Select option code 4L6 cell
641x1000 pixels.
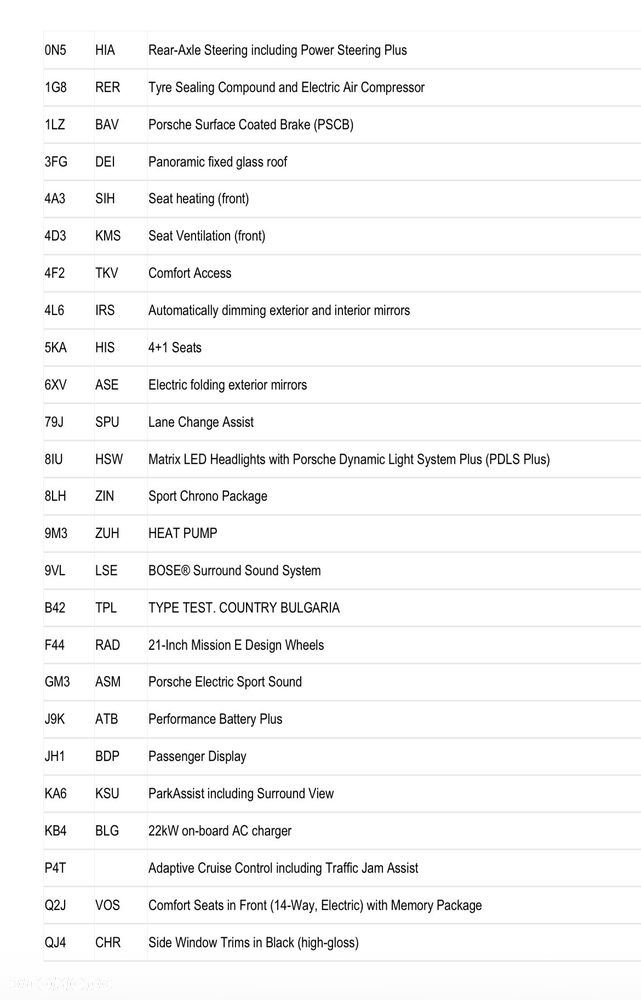click(x=54, y=310)
